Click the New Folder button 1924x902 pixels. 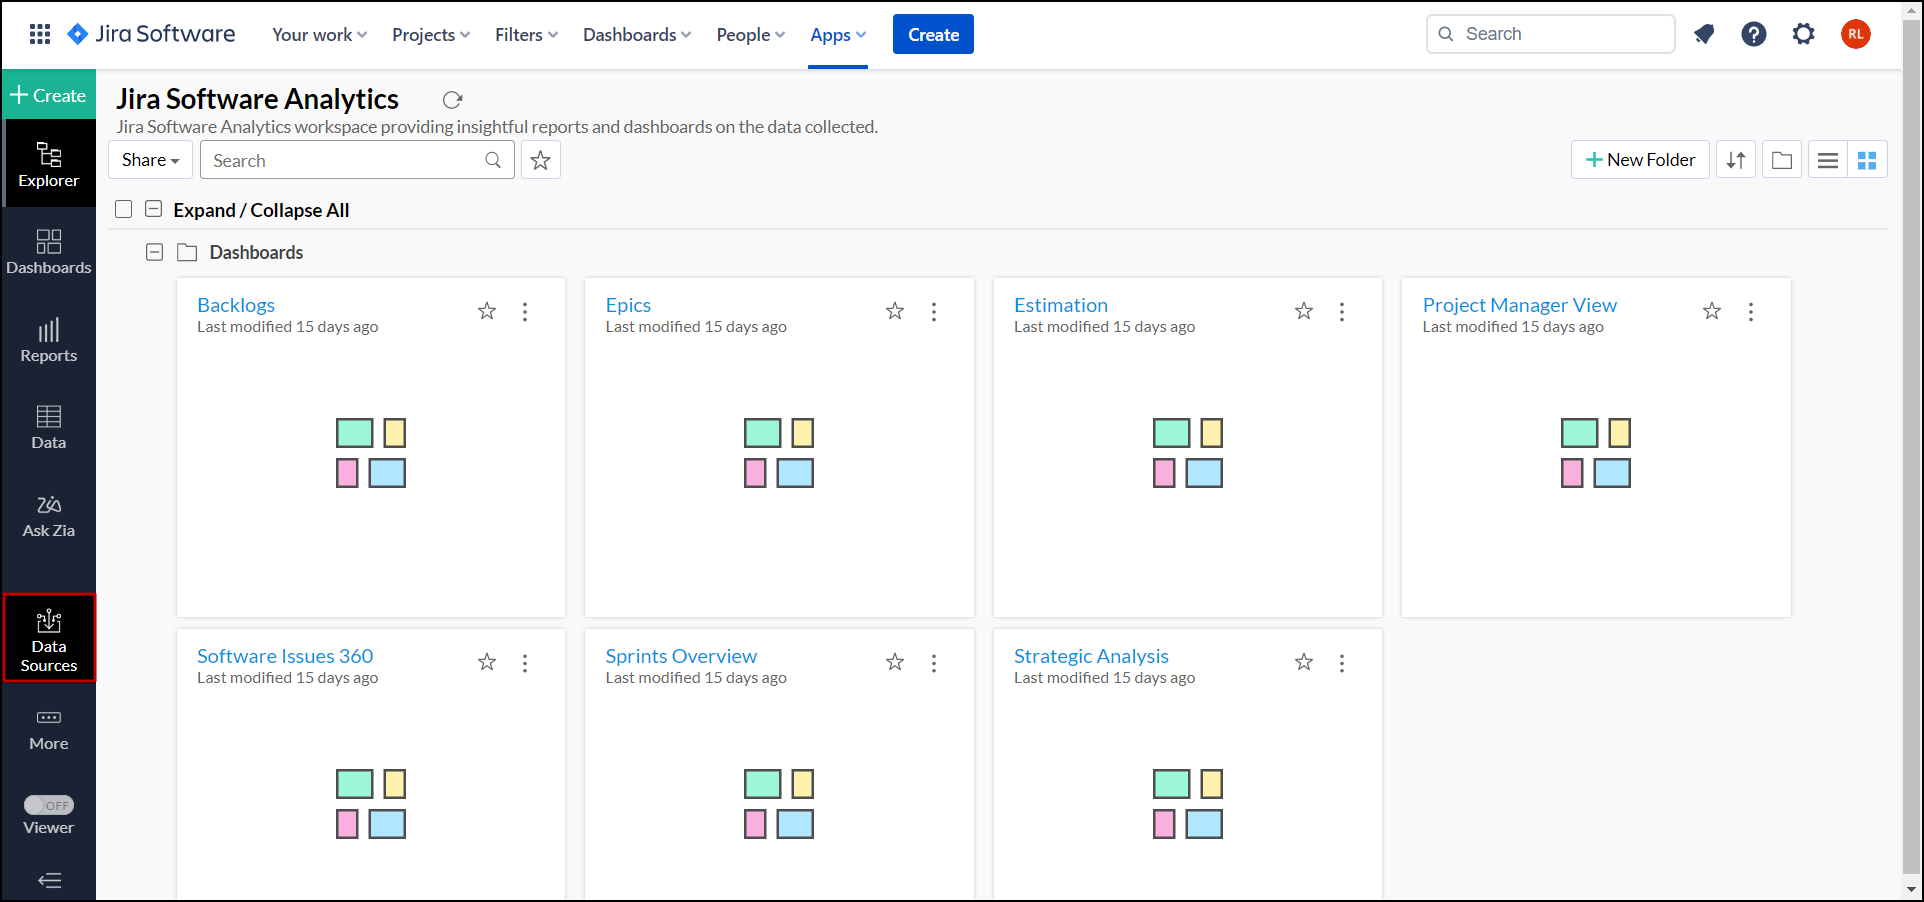(1640, 160)
